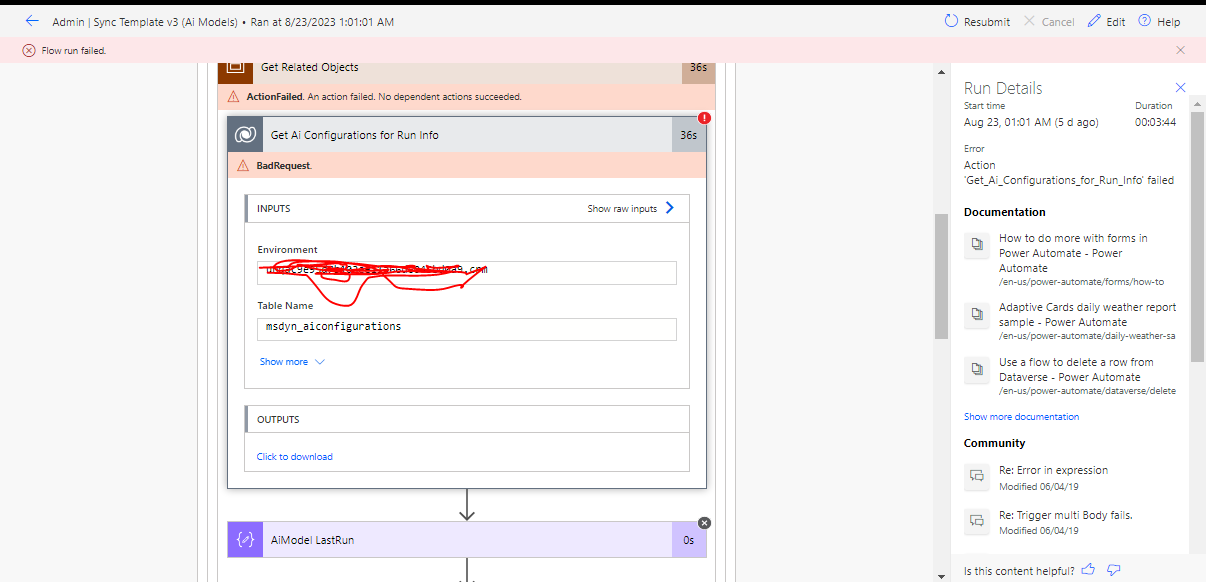Viewport: 1206px width, 582px height.
Task: Click the Dataverse icon on Get Ai Configurations
Action: click(x=244, y=134)
